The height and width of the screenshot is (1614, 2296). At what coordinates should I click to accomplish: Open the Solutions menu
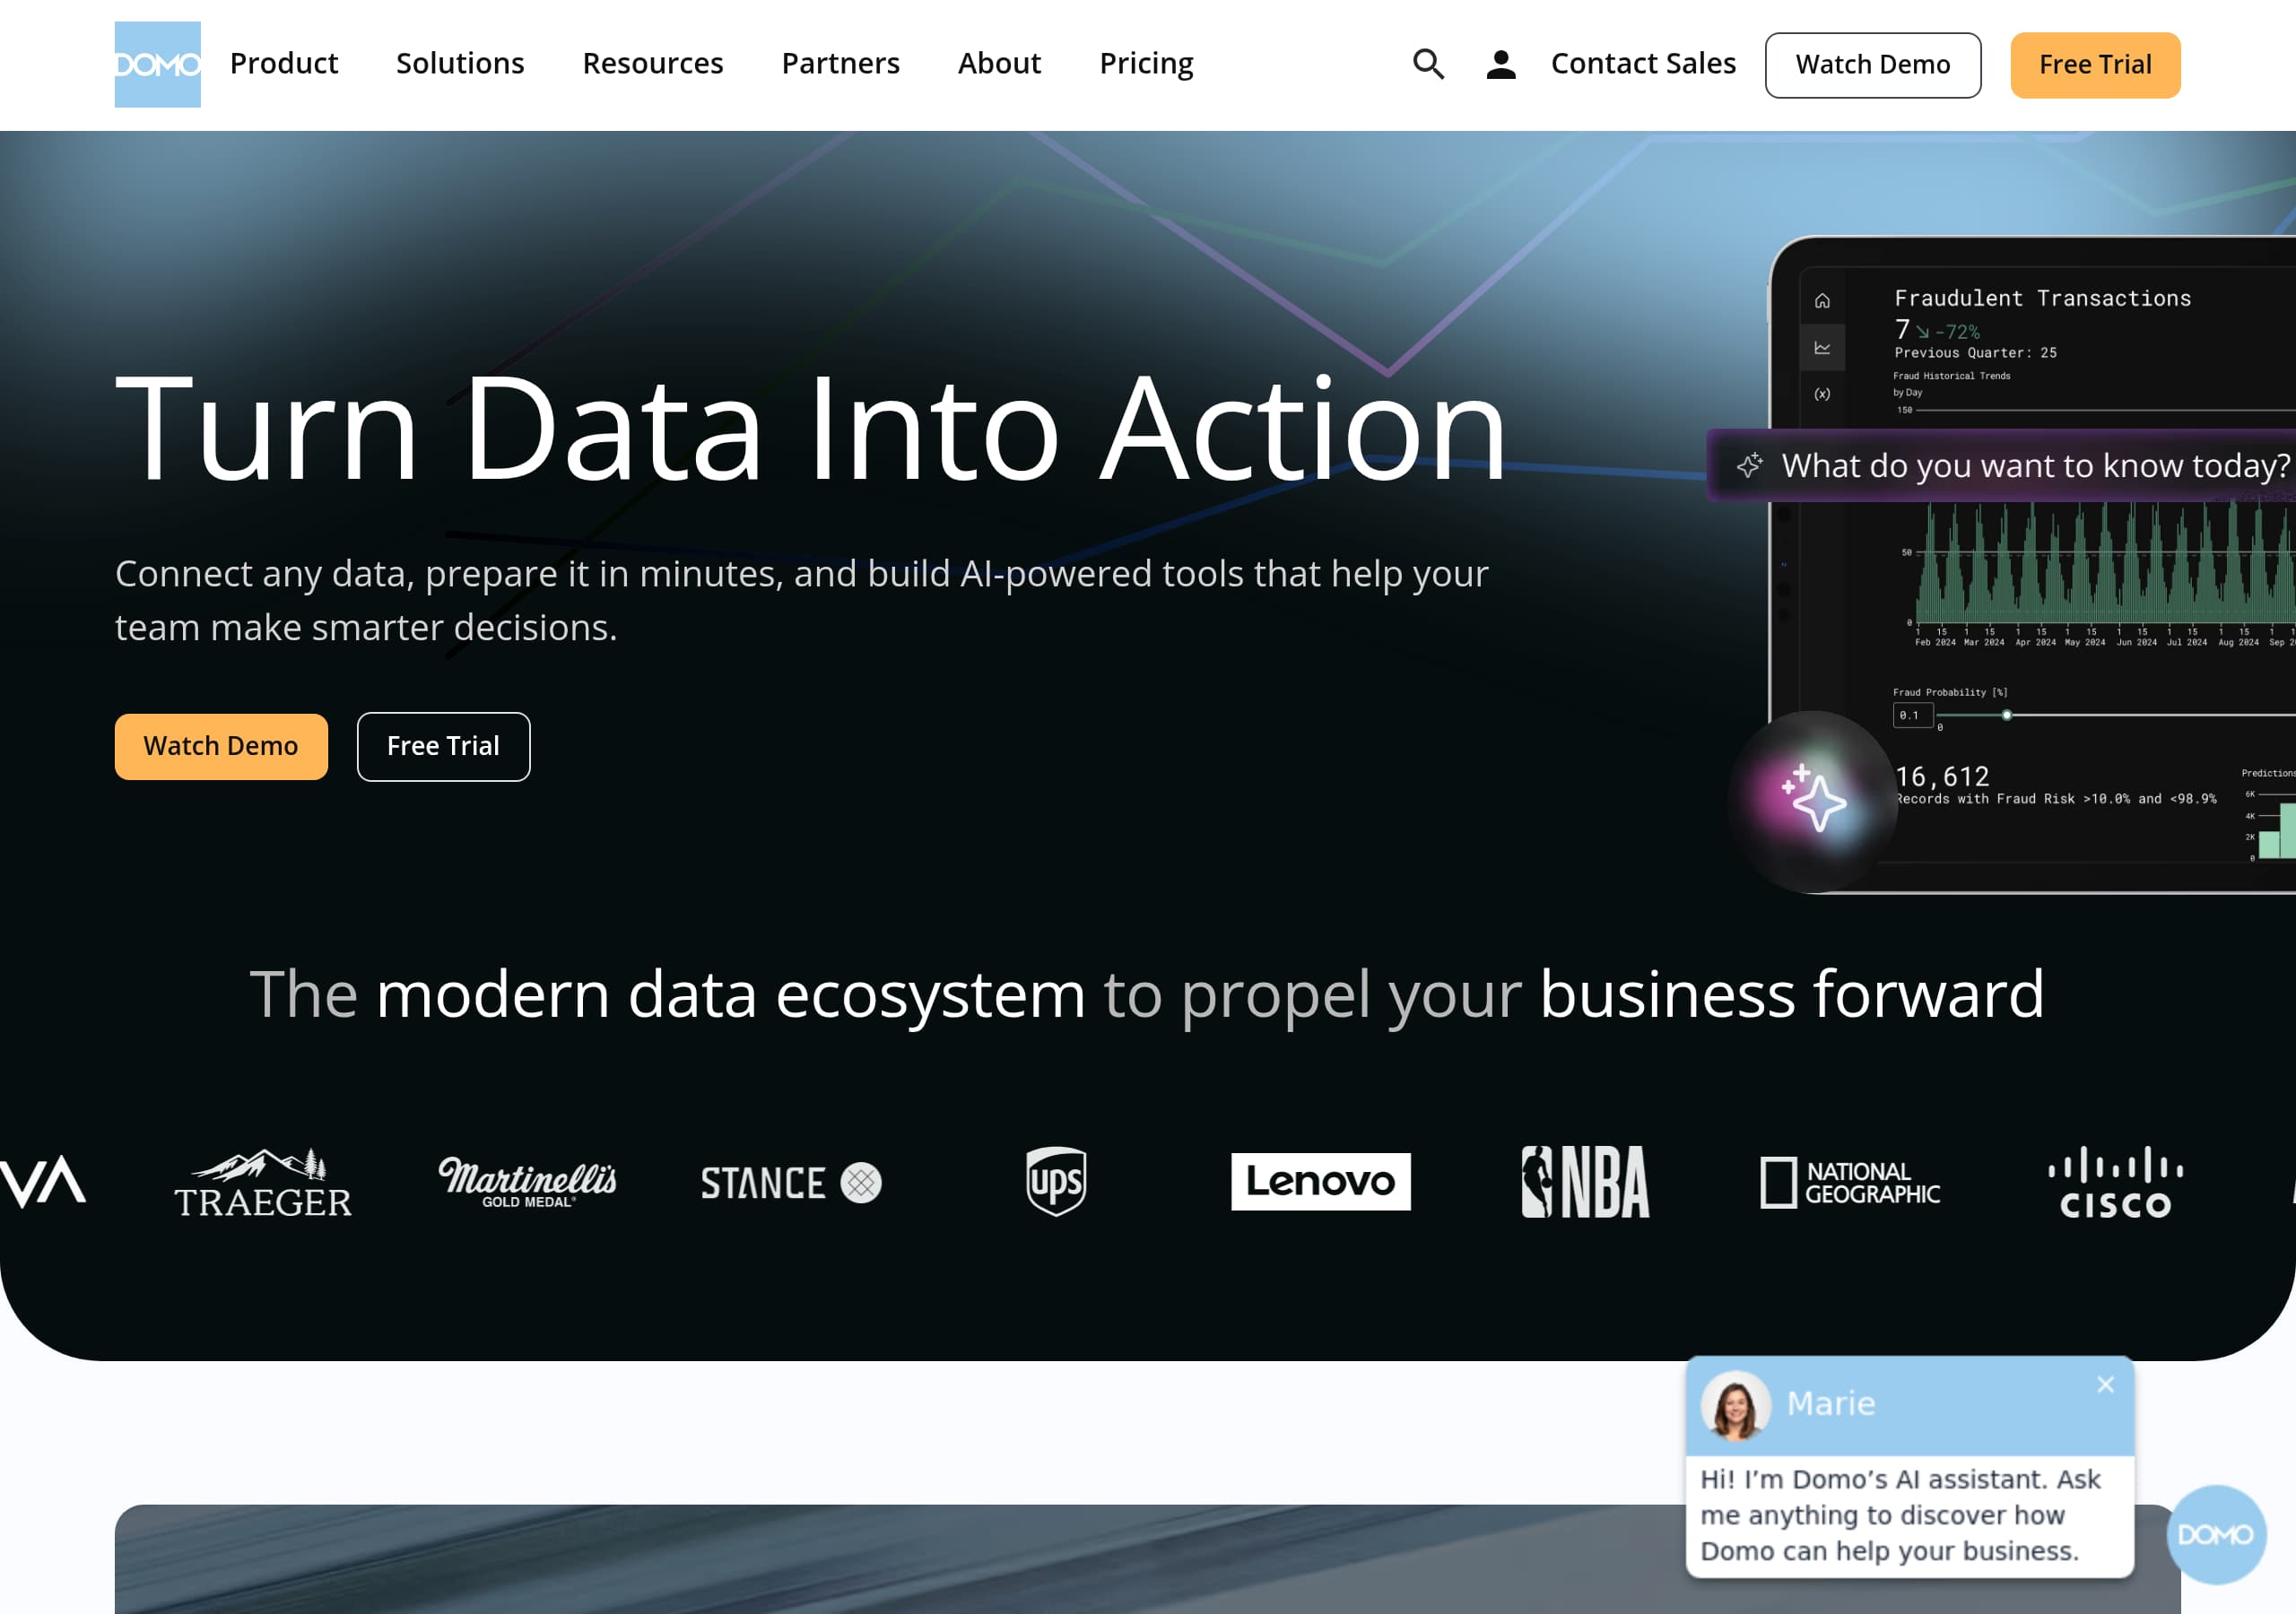460,64
